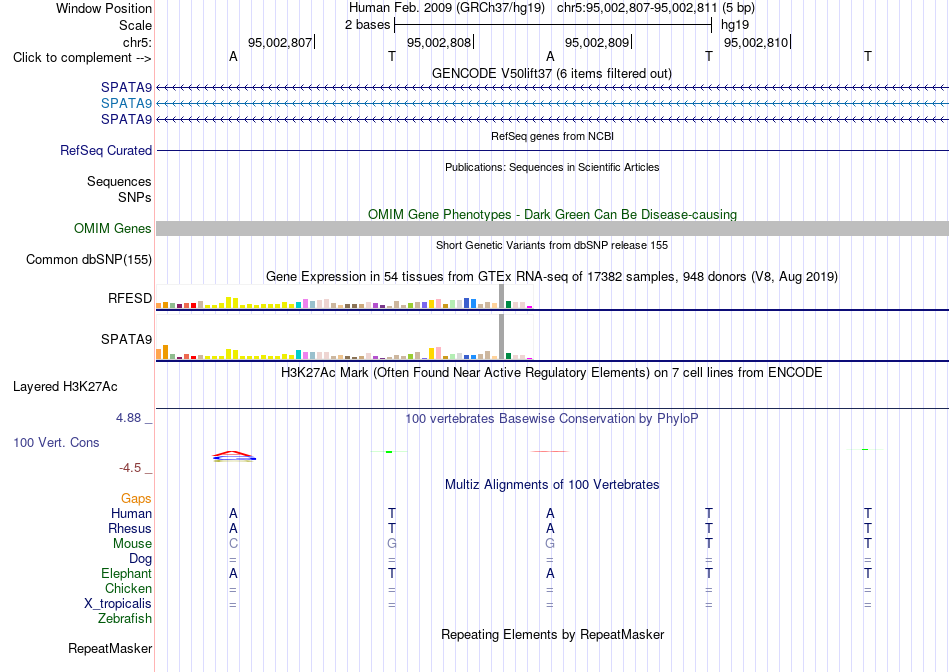The height and width of the screenshot is (672, 950).
Task: Click 'Multiz Alignments of 100 Vertebrates' title
Action: pyautogui.click(x=552, y=485)
